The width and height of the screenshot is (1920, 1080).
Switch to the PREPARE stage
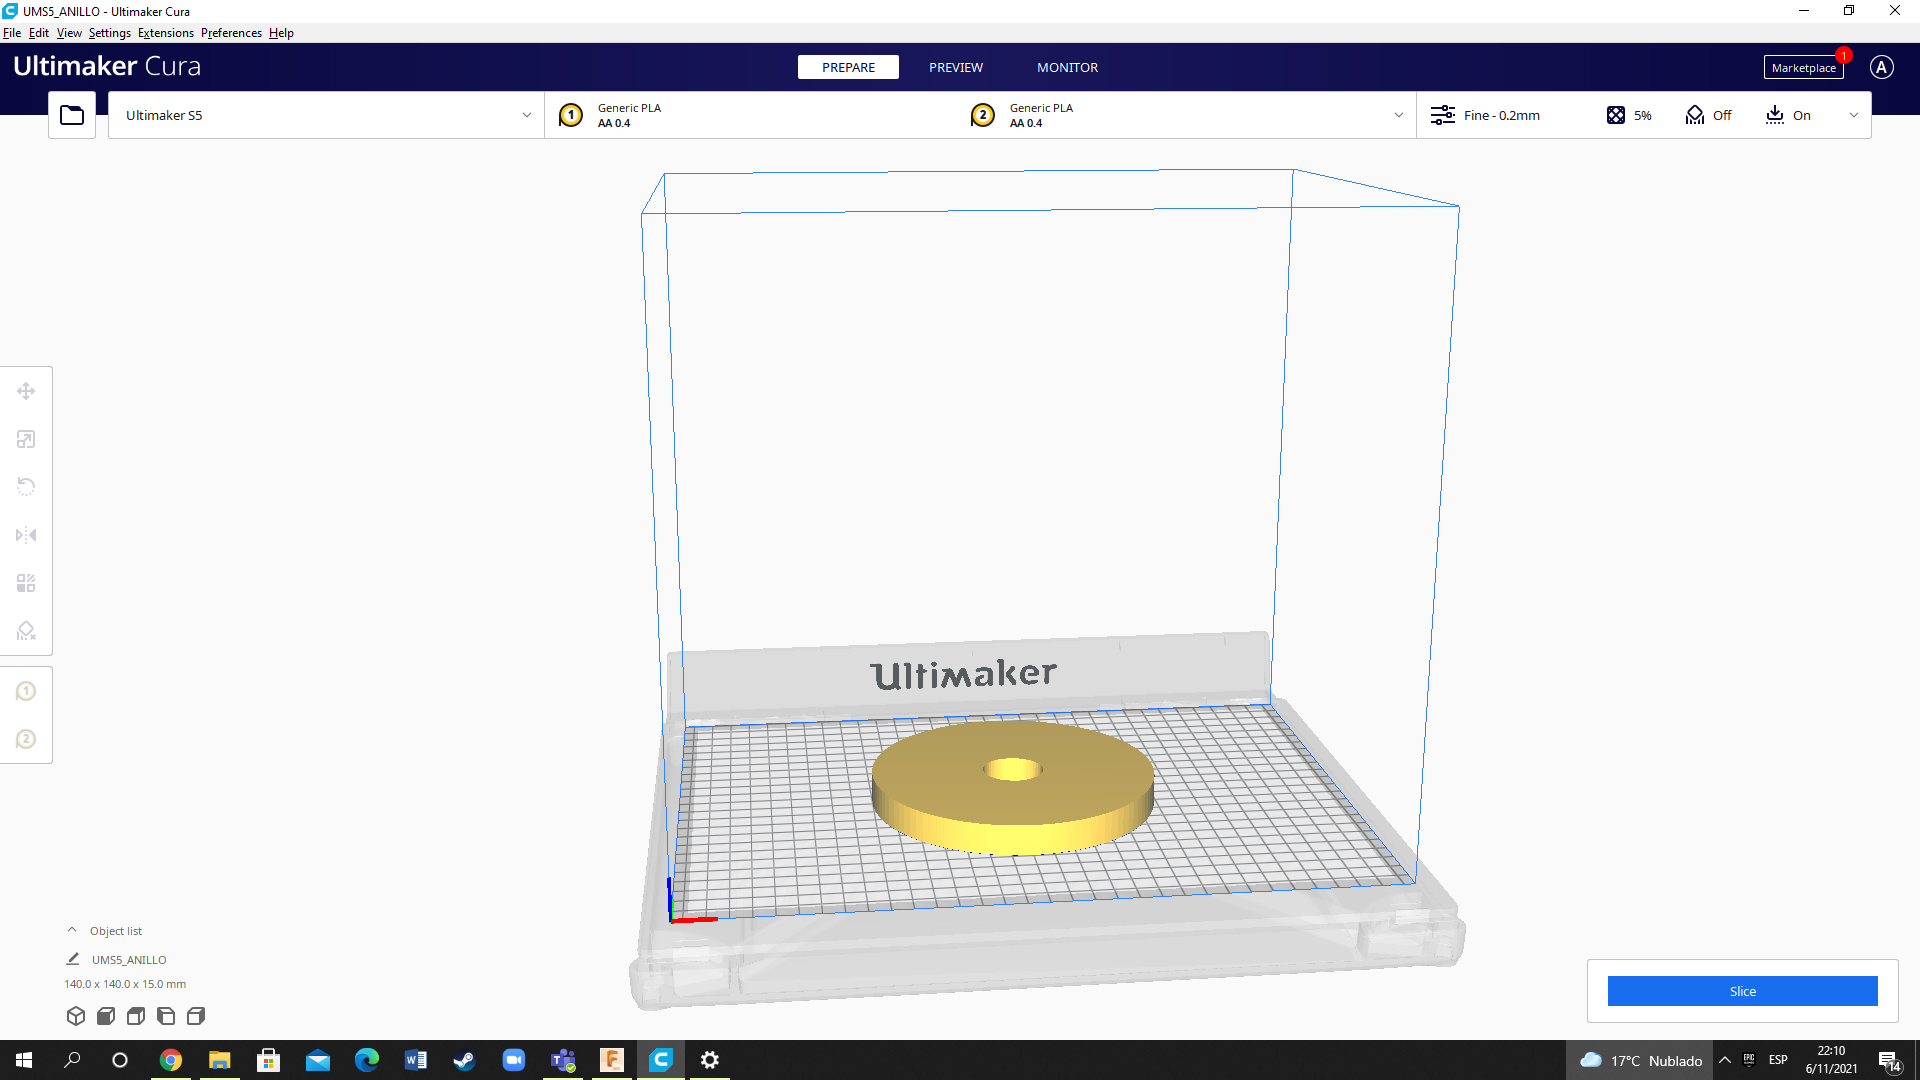(848, 67)
